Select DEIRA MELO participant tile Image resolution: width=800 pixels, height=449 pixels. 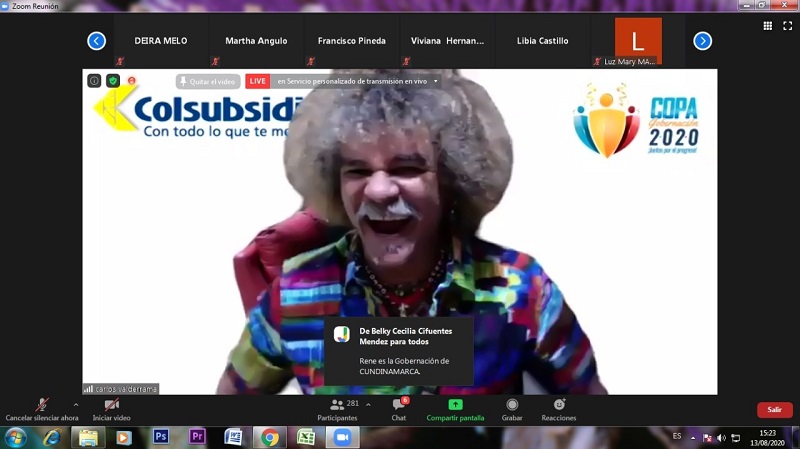tap(161, 41)
